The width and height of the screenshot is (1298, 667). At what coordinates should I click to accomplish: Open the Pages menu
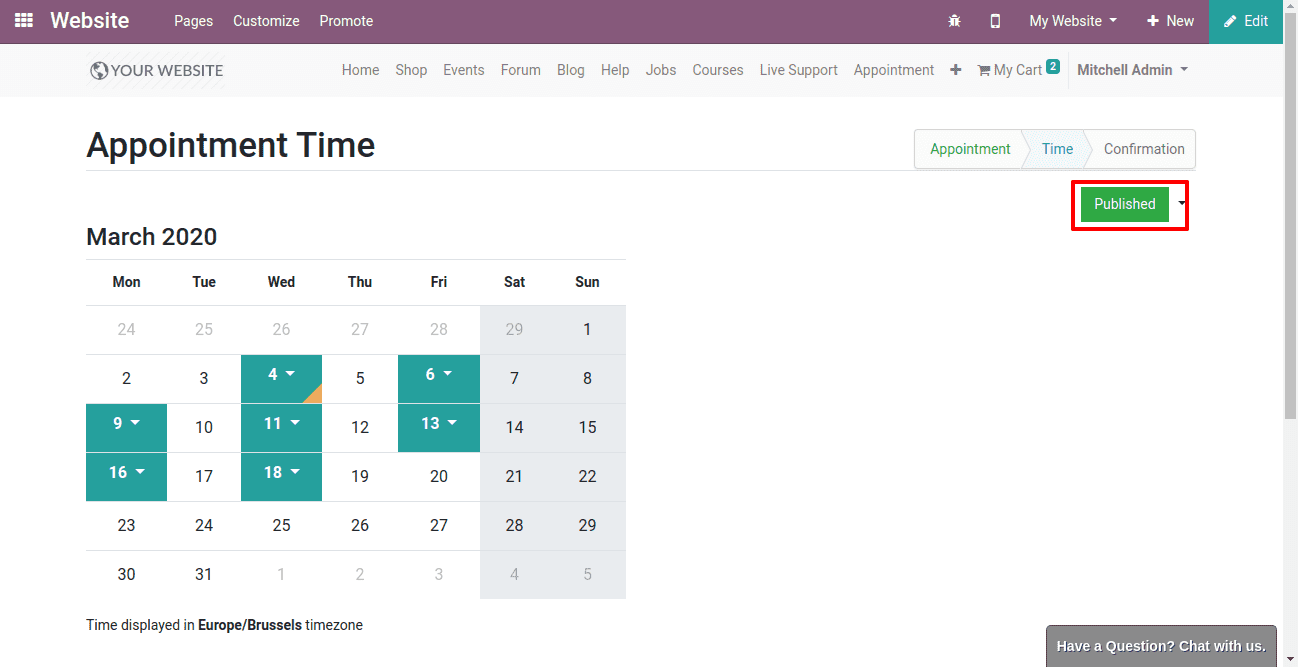[193, 21]
